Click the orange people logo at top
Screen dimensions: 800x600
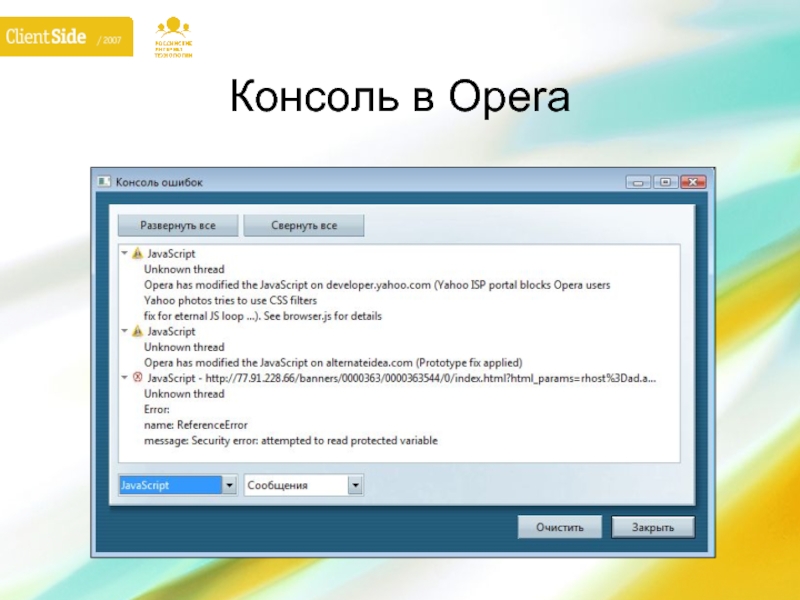[173, 37]
